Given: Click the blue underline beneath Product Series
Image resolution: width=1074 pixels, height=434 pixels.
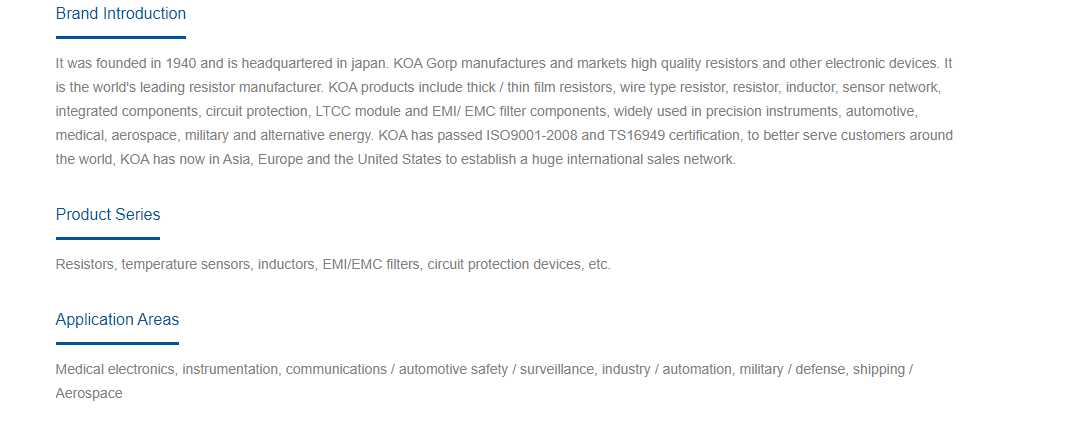Looking at the screenshot, I should 108,238.
